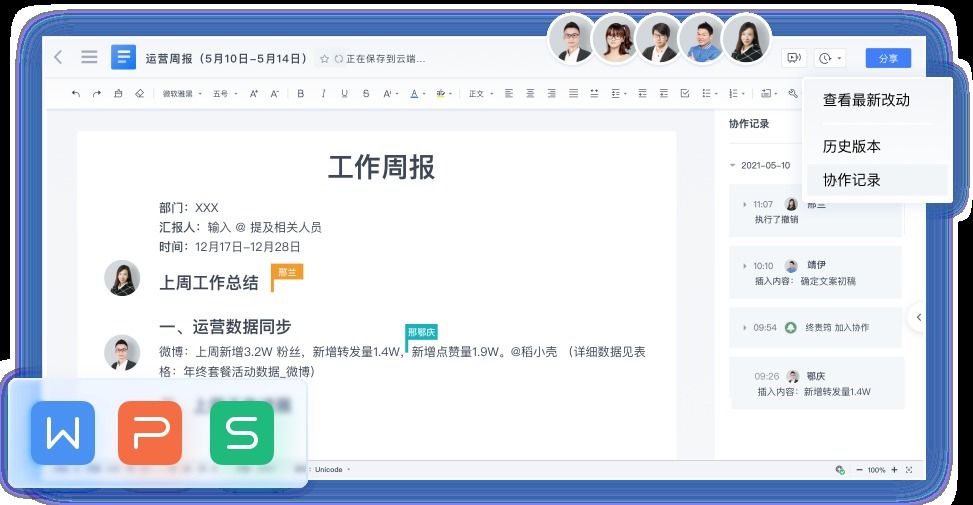Screen dimensions: 973x505
Task: Open the 五号 font size dropdown
Action: click(x=224, y=94)
